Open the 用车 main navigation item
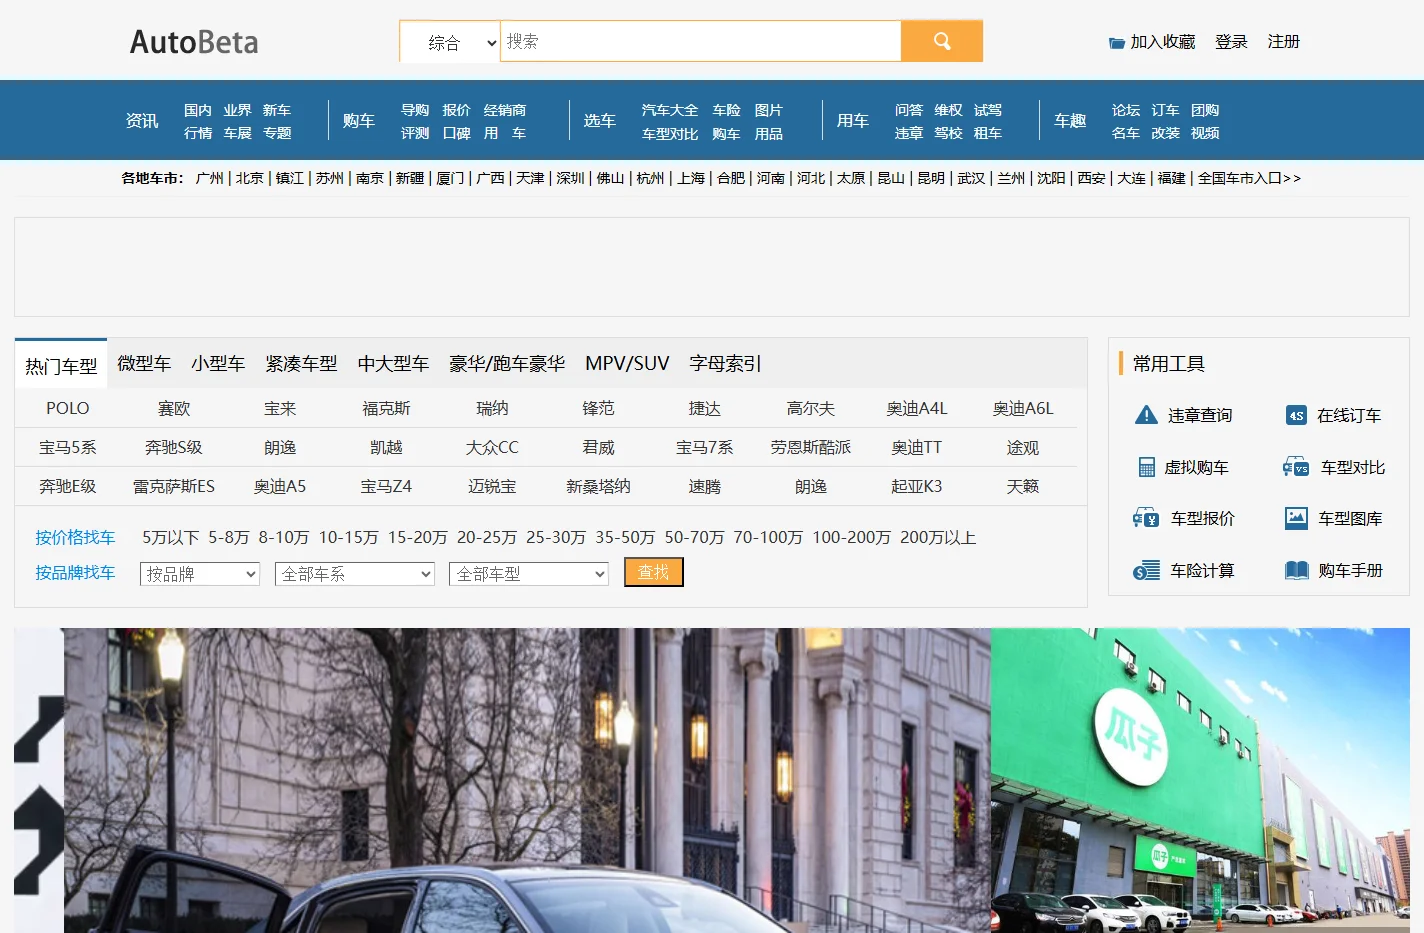 click(852, 121)
